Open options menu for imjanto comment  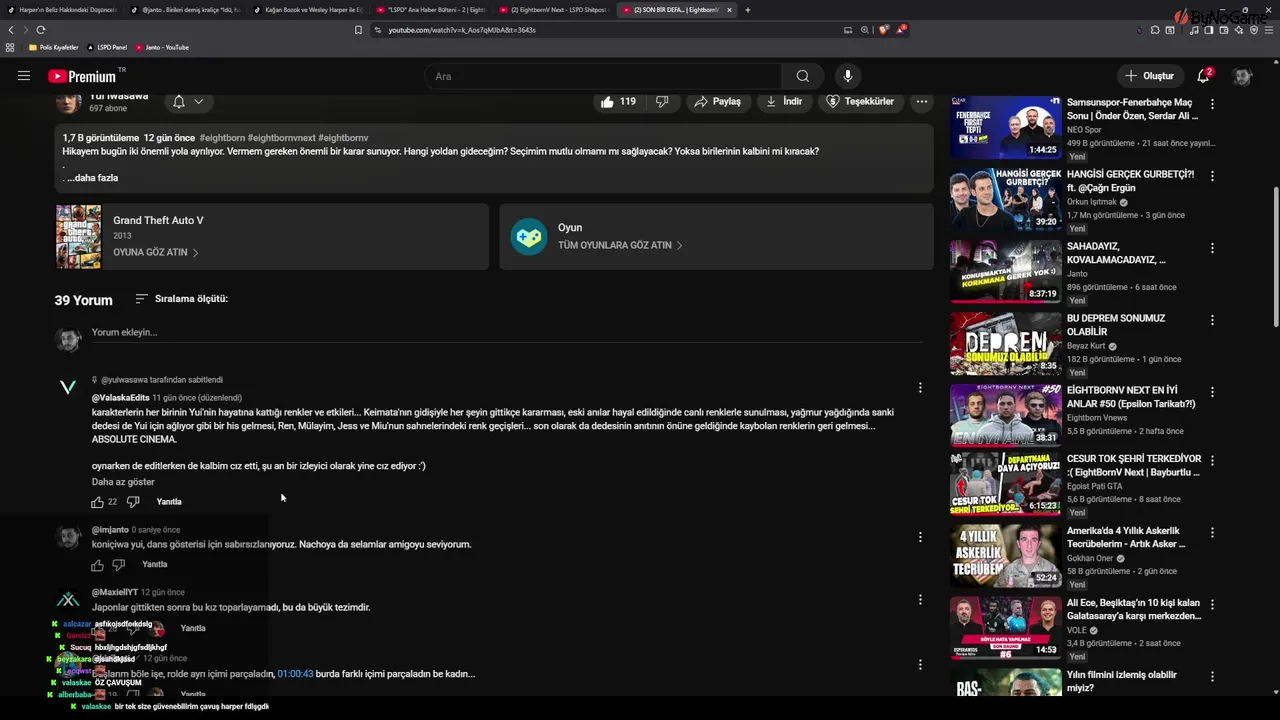pyautogui.click(x=920, y=537)
